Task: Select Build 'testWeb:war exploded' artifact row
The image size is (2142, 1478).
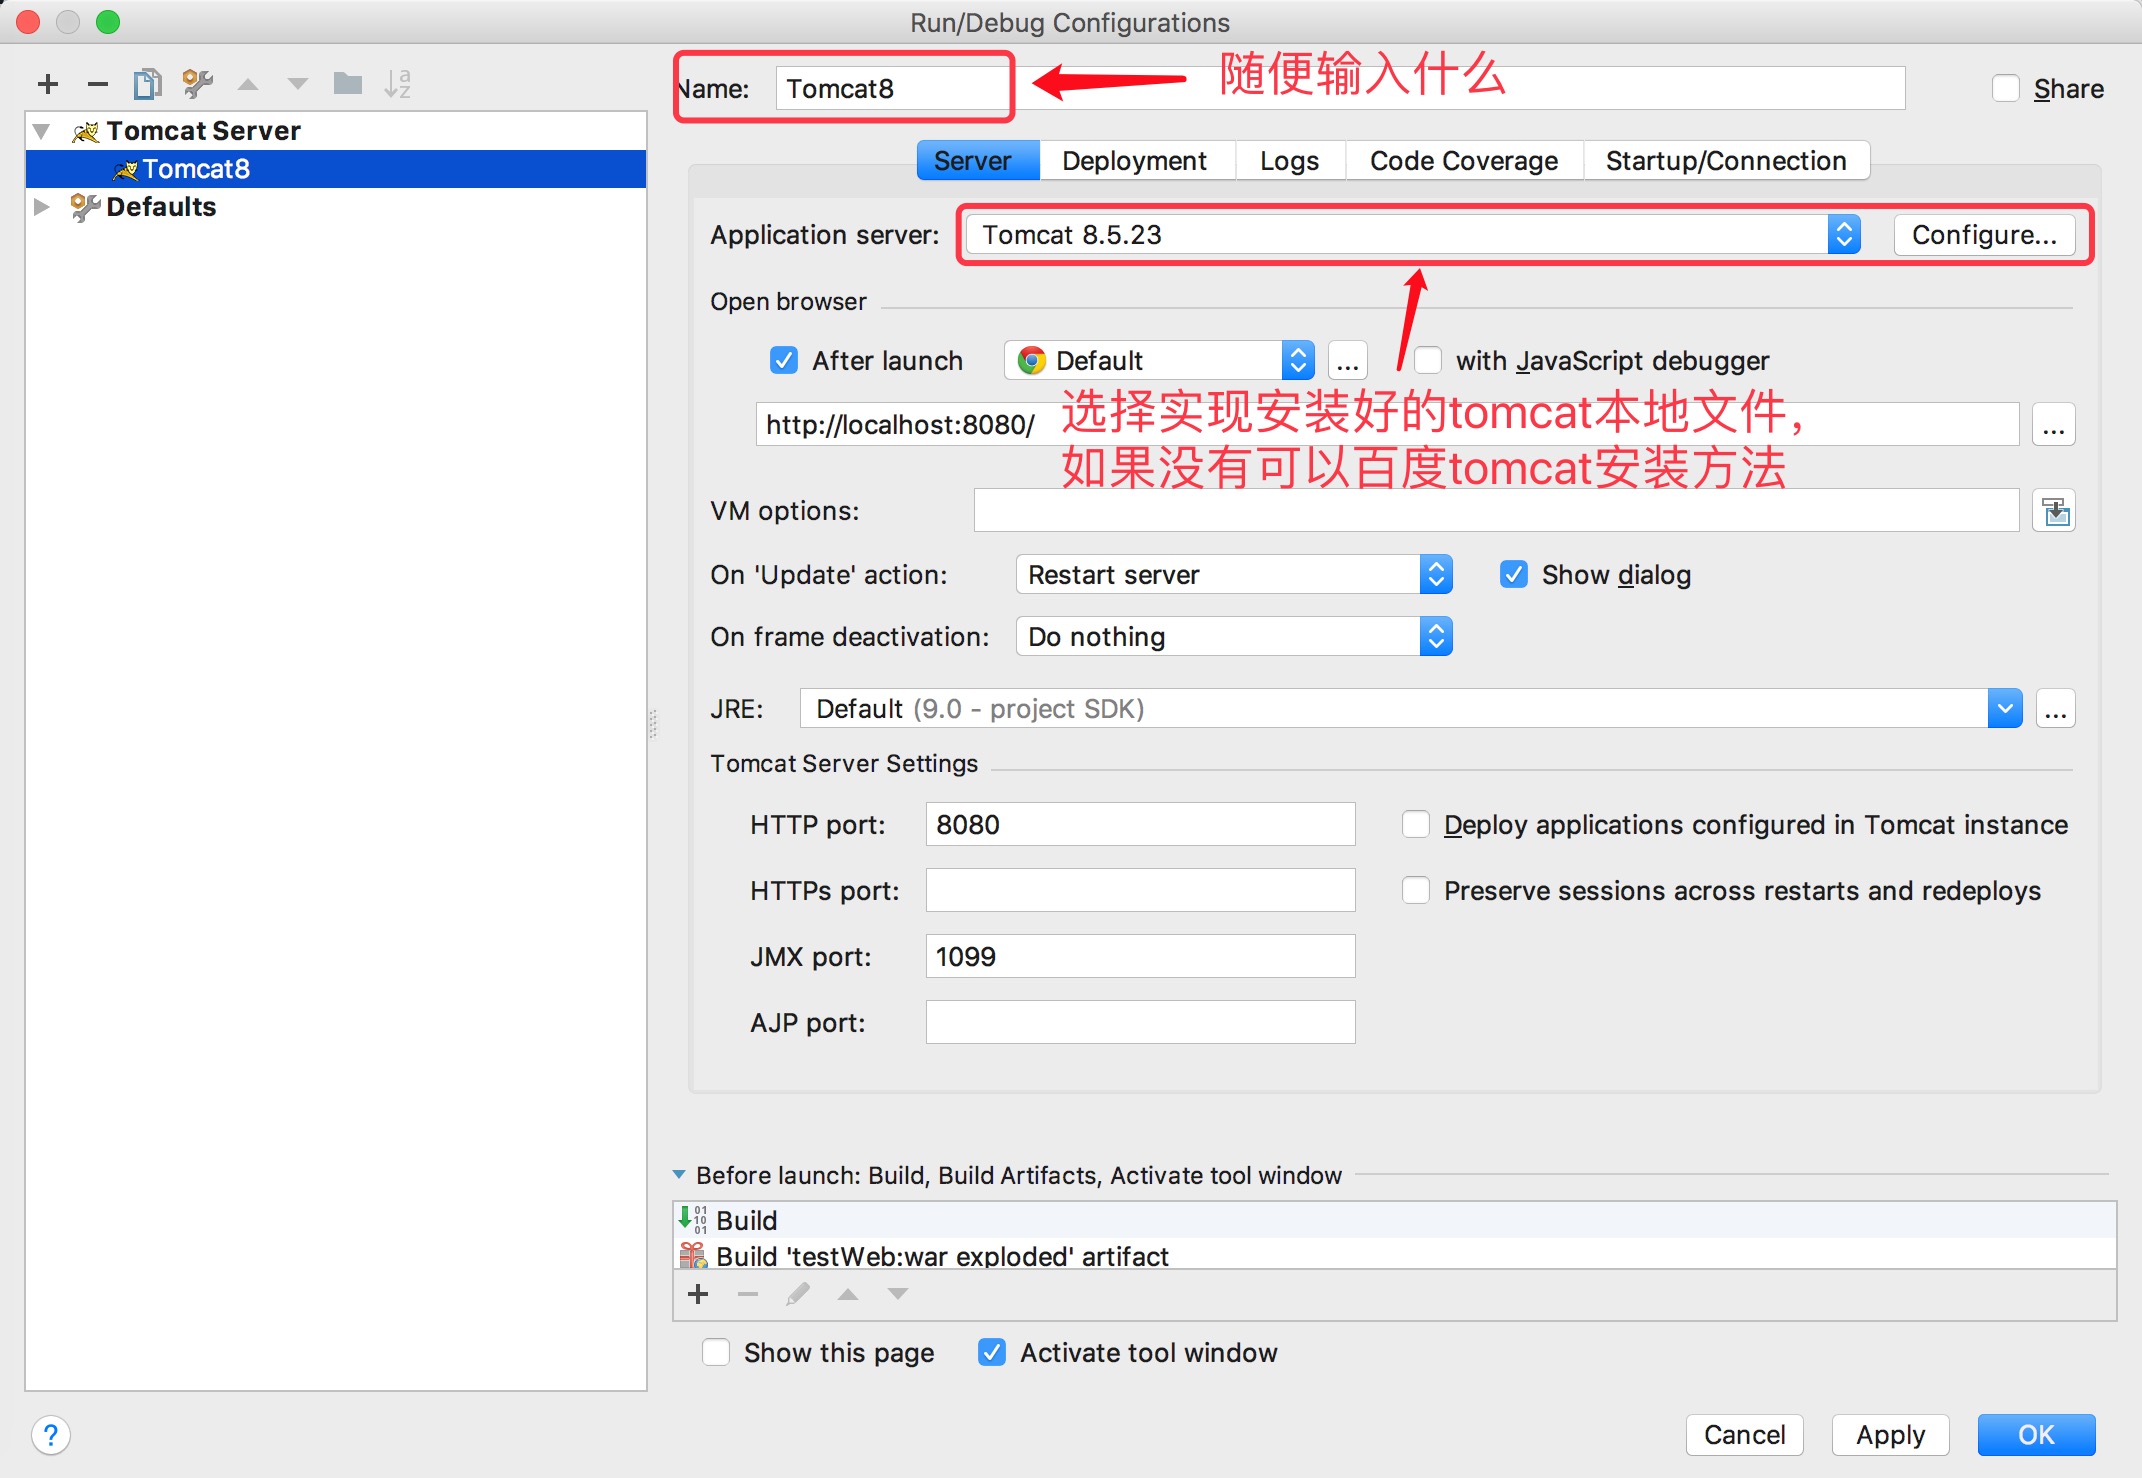Action: point(1394,1255)
